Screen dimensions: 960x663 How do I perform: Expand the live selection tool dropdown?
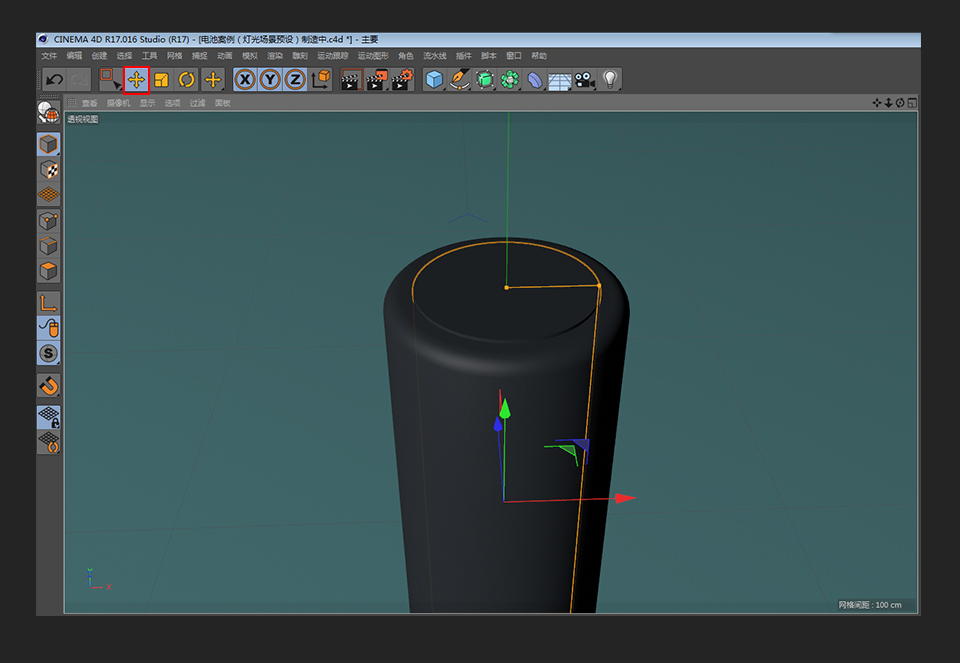click(109, 80)
